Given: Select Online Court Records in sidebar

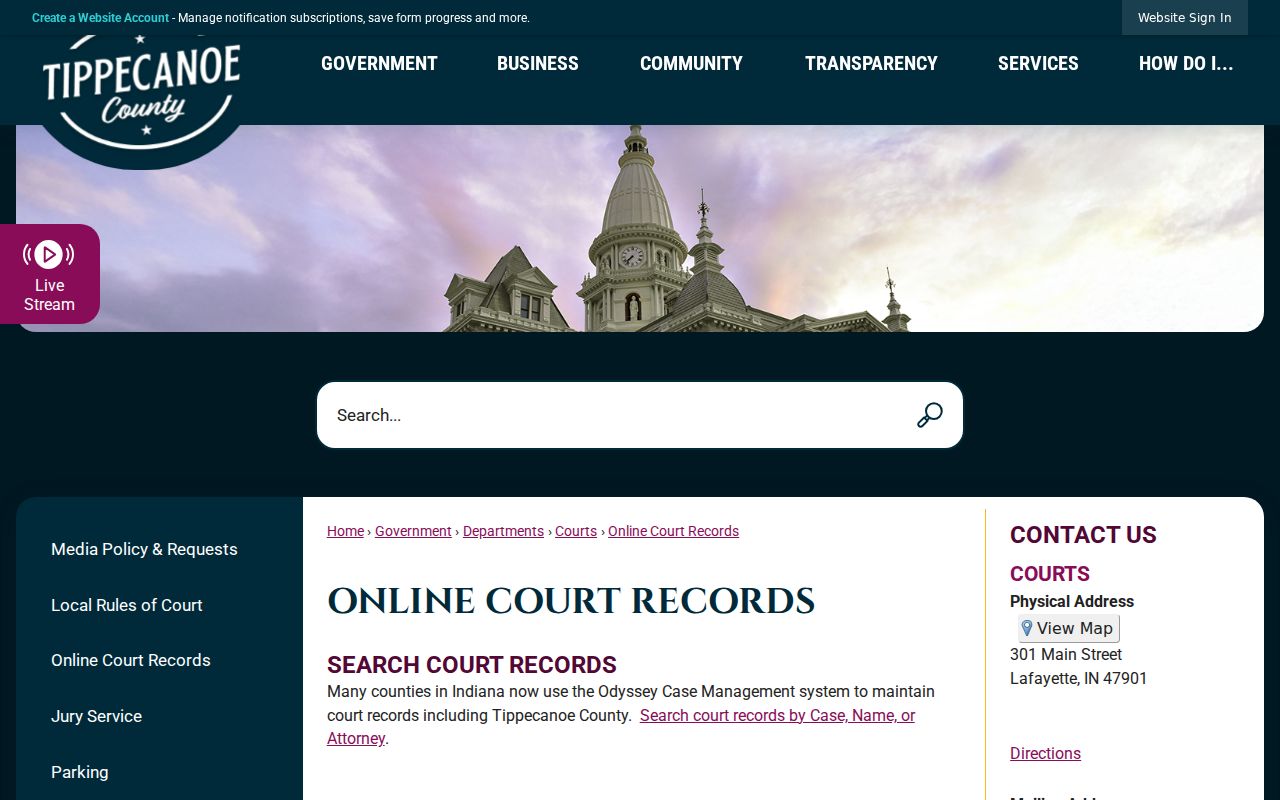Looking at the screenshot, I should coord(131,660).
